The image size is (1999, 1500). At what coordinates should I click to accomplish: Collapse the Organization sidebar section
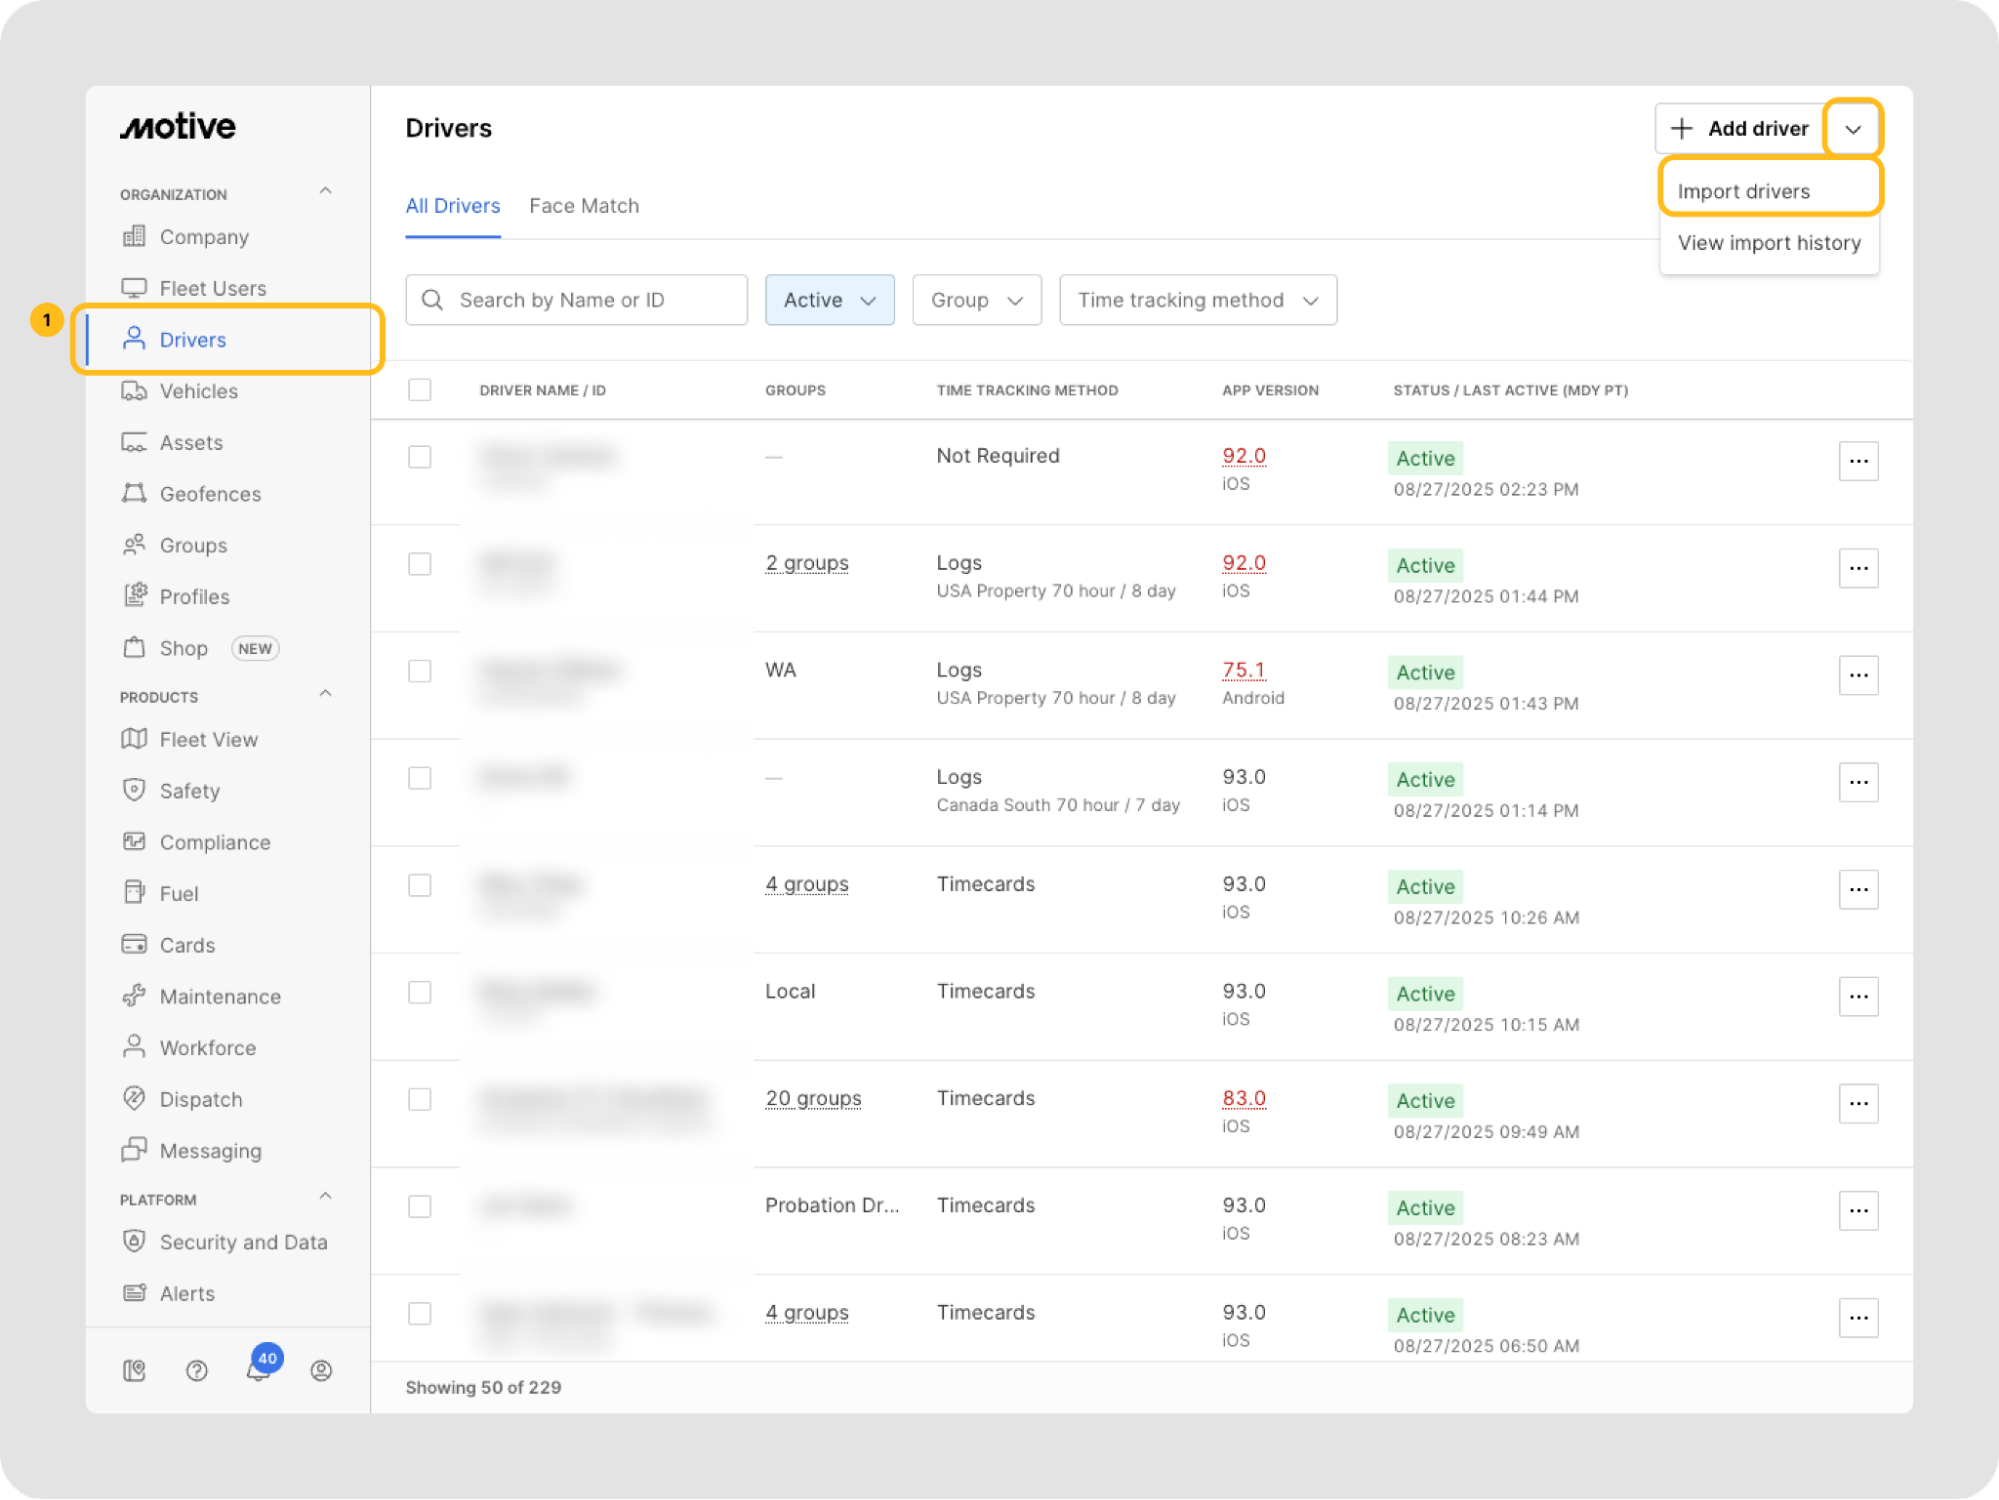point(325,191)
